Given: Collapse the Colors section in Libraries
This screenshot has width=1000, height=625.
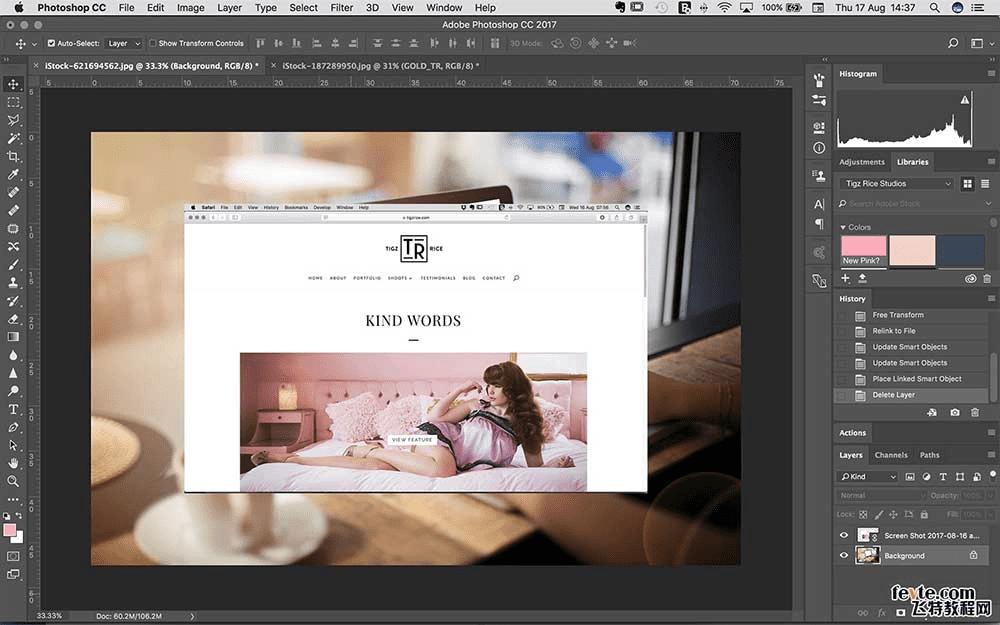Looking at the screenshot, I should pyautogui.click(x=843, y=227).
